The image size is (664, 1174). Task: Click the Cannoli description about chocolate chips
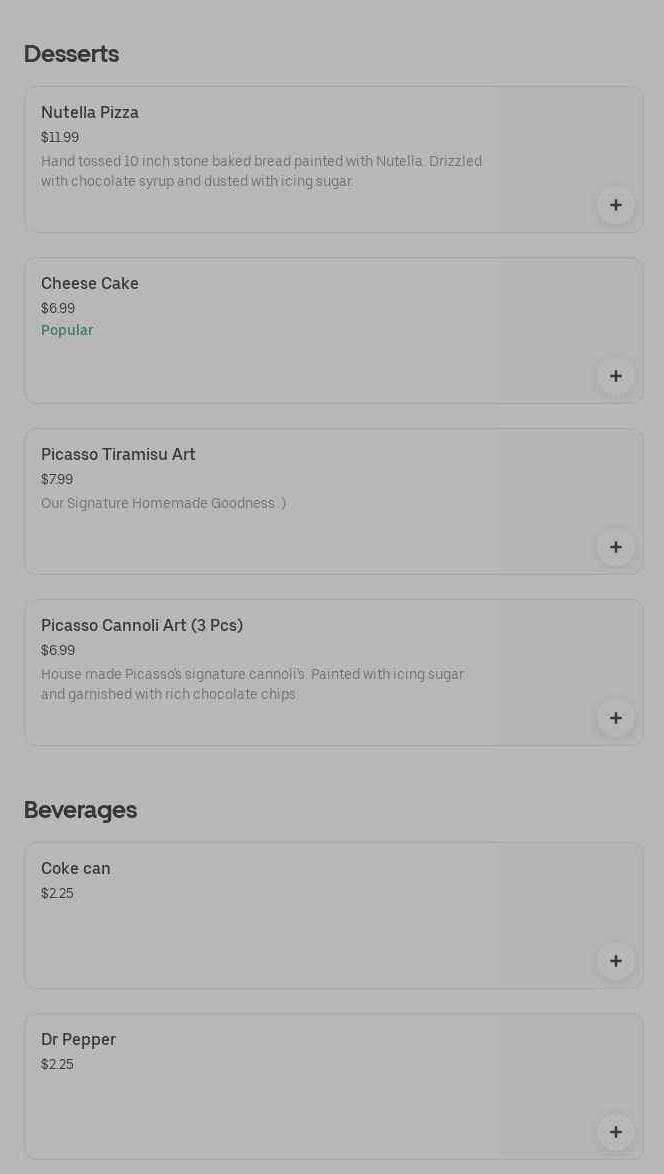252,684
